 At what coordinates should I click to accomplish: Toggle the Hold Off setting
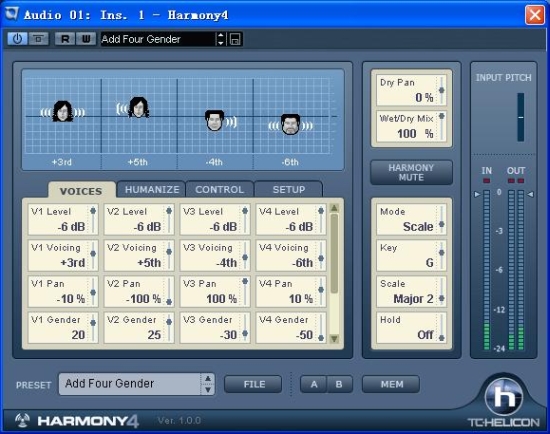(x=411, y=328)
